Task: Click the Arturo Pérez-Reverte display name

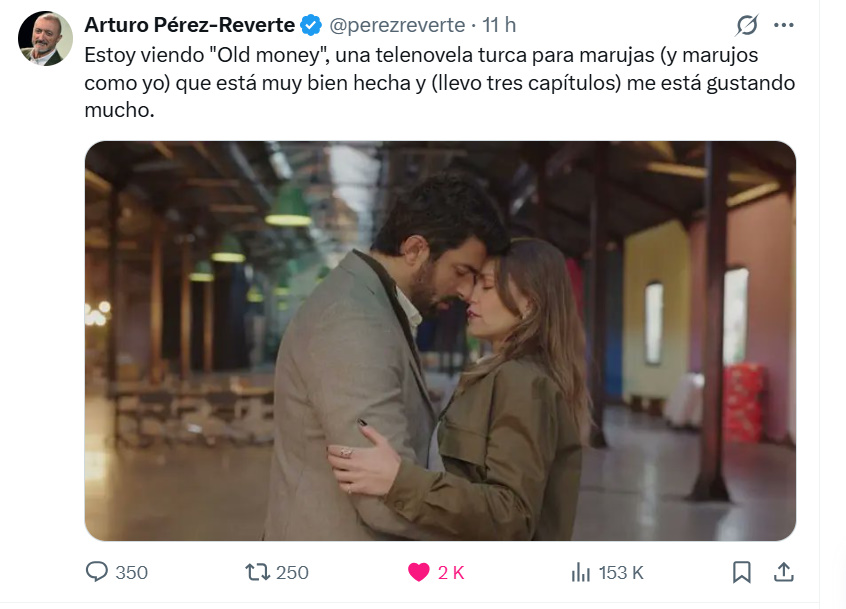Action: coord(189,24)
